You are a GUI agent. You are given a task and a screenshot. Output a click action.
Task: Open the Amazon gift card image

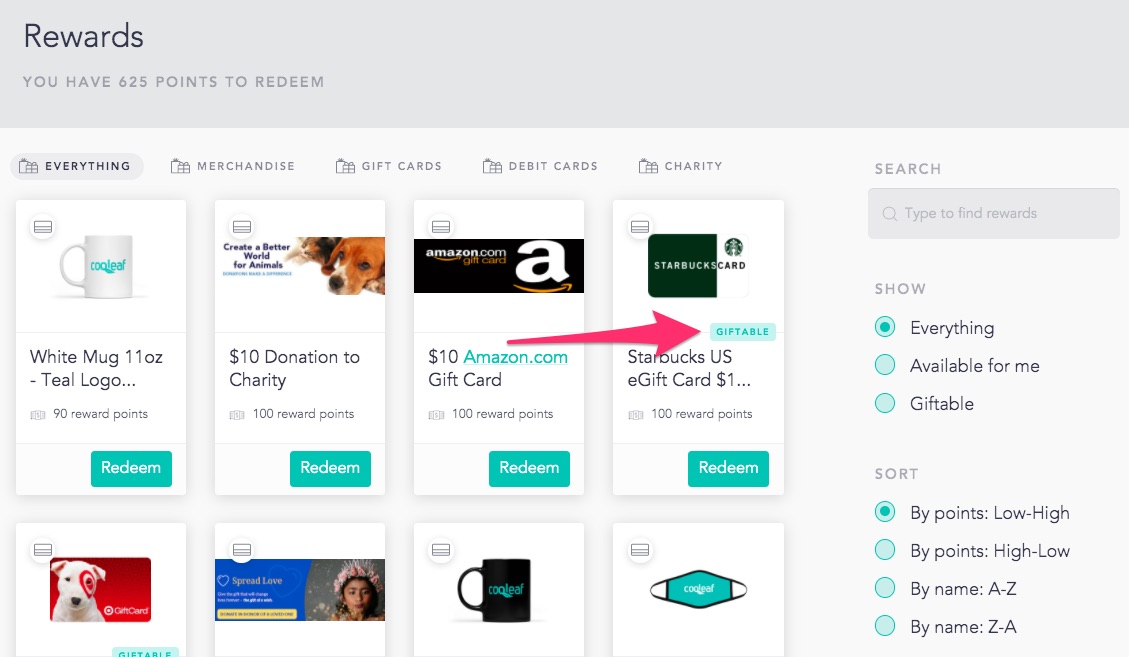coord(499,266)
